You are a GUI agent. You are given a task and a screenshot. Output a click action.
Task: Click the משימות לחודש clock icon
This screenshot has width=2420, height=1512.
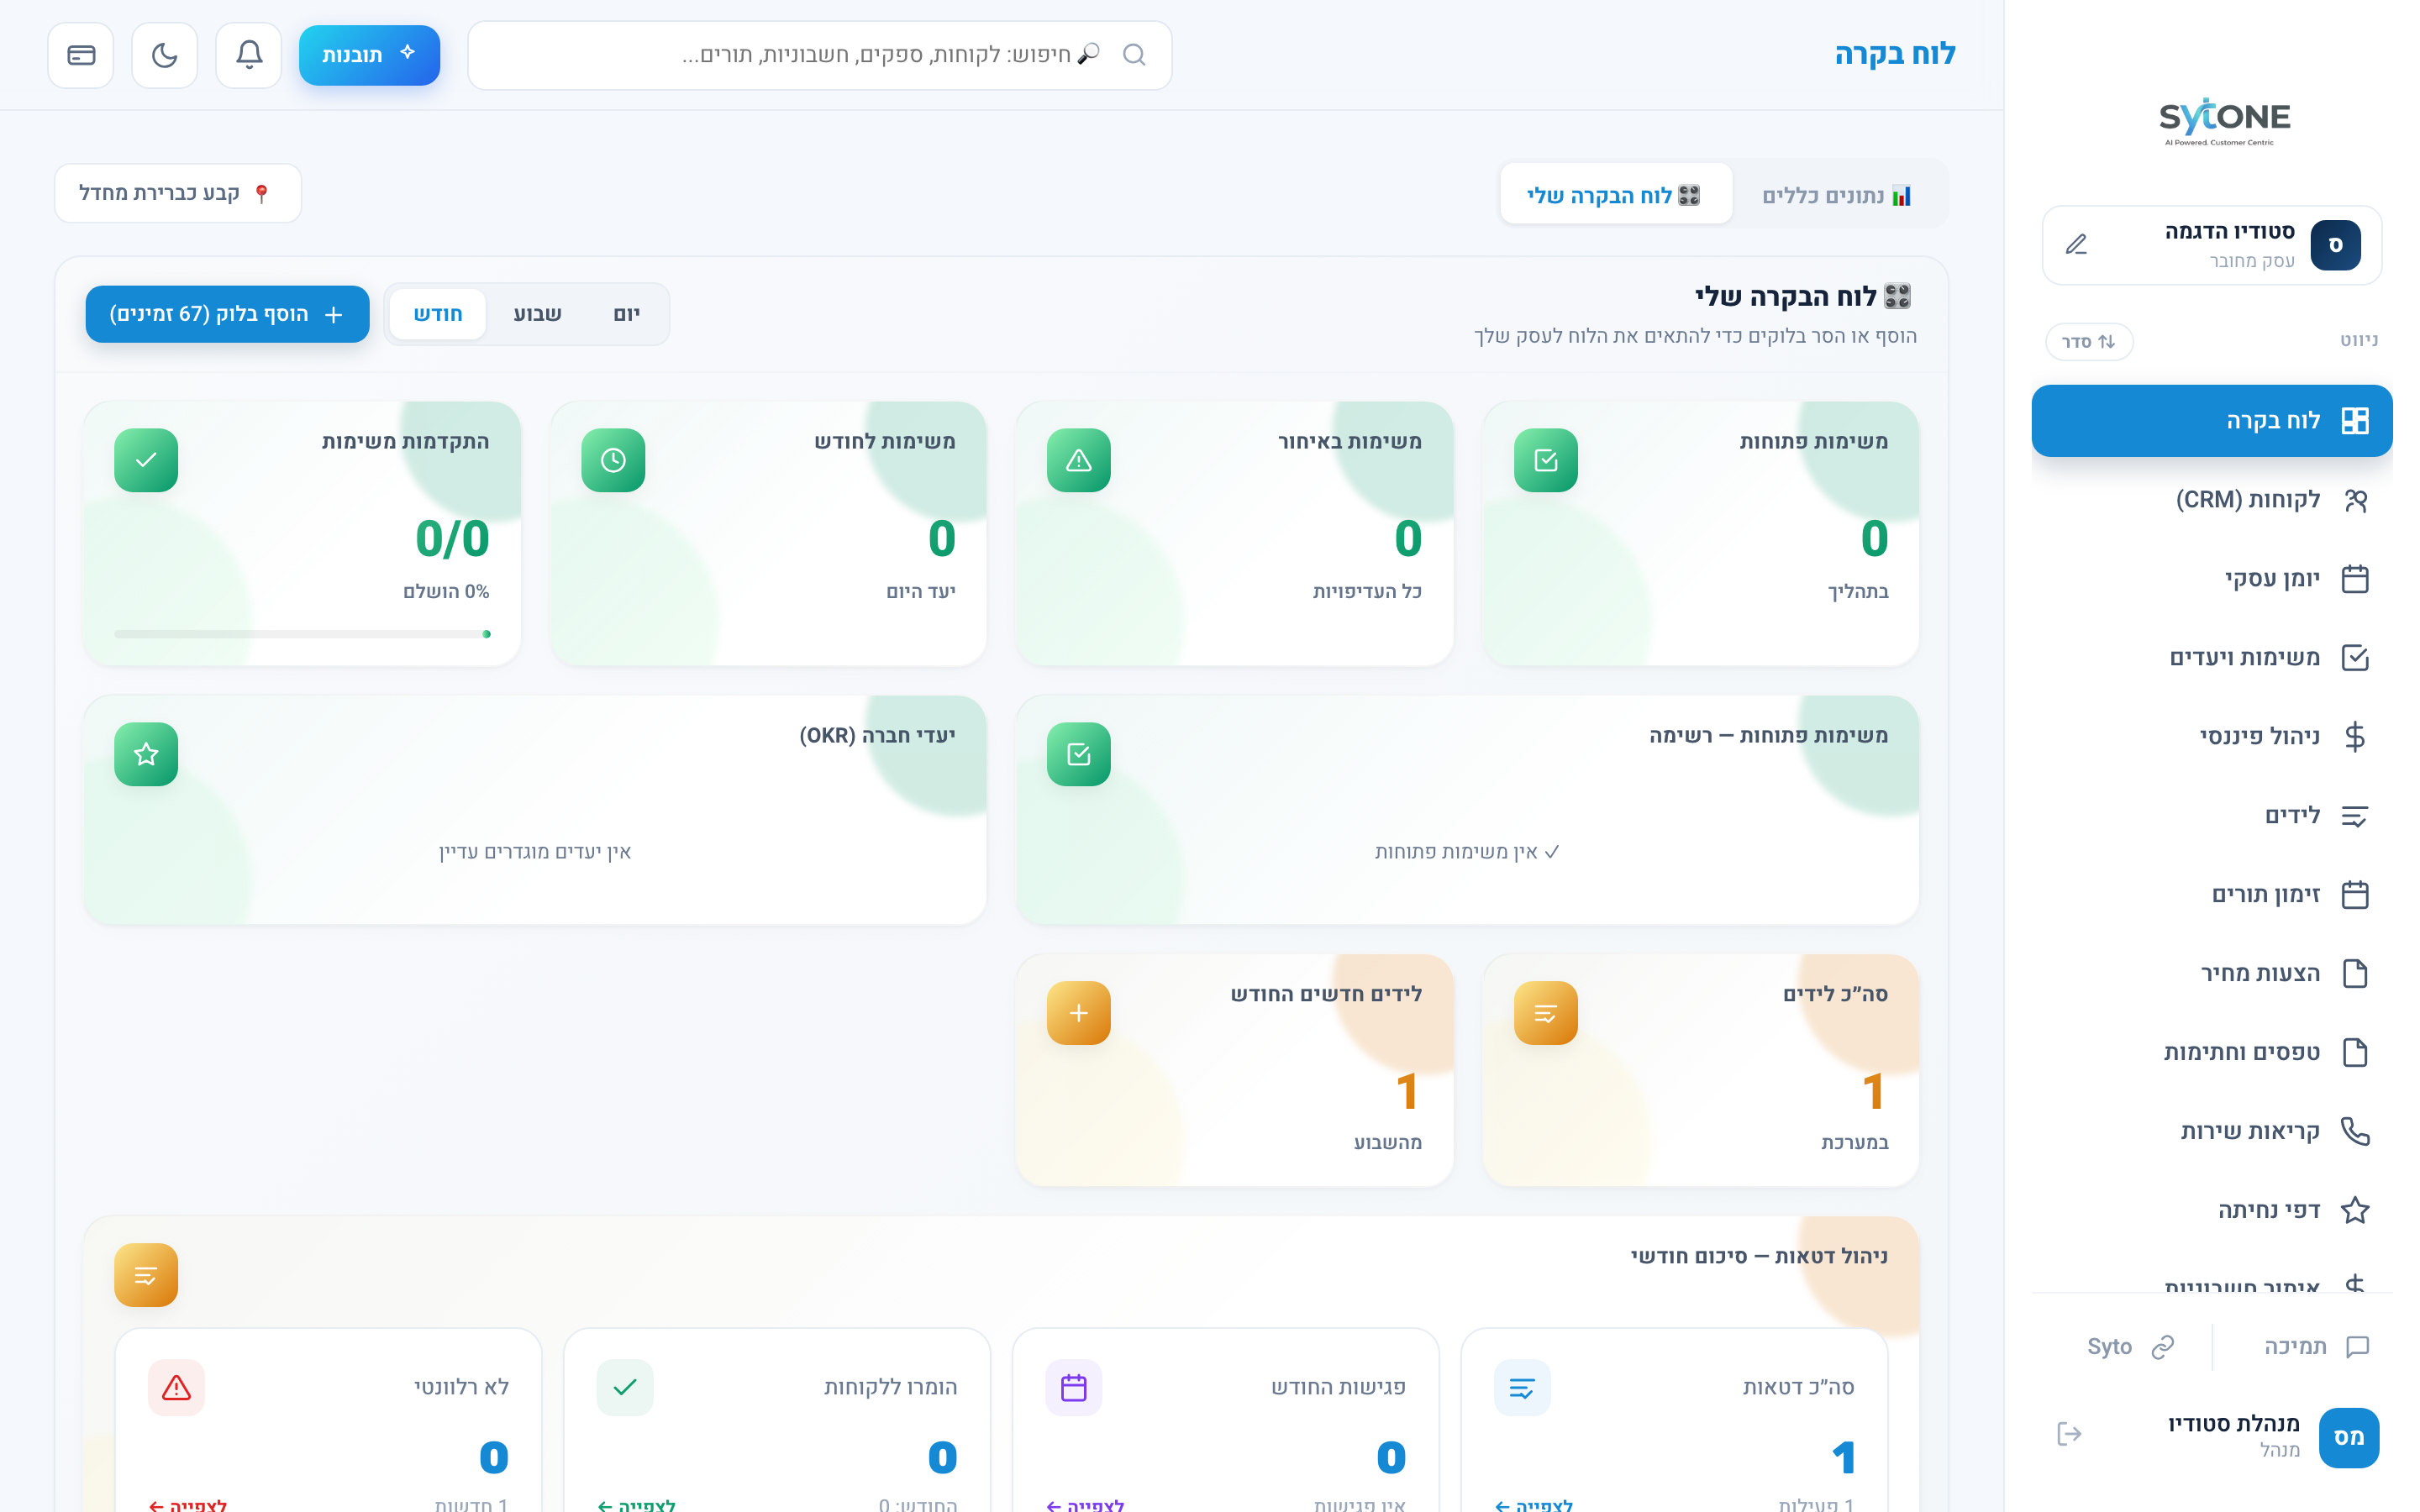(613, 460)
